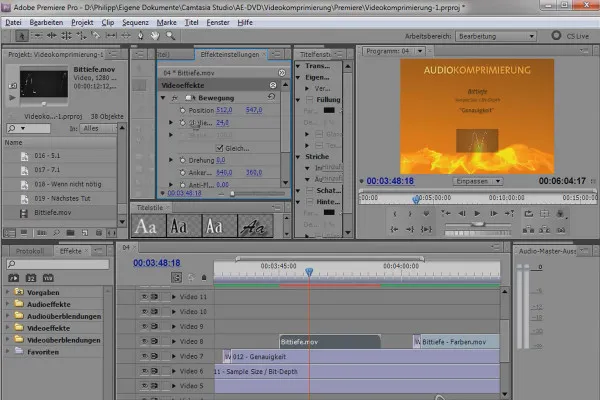Set In point in Program monitor
The height and width of the screenshot is (400, 600).
coord(395,214)
